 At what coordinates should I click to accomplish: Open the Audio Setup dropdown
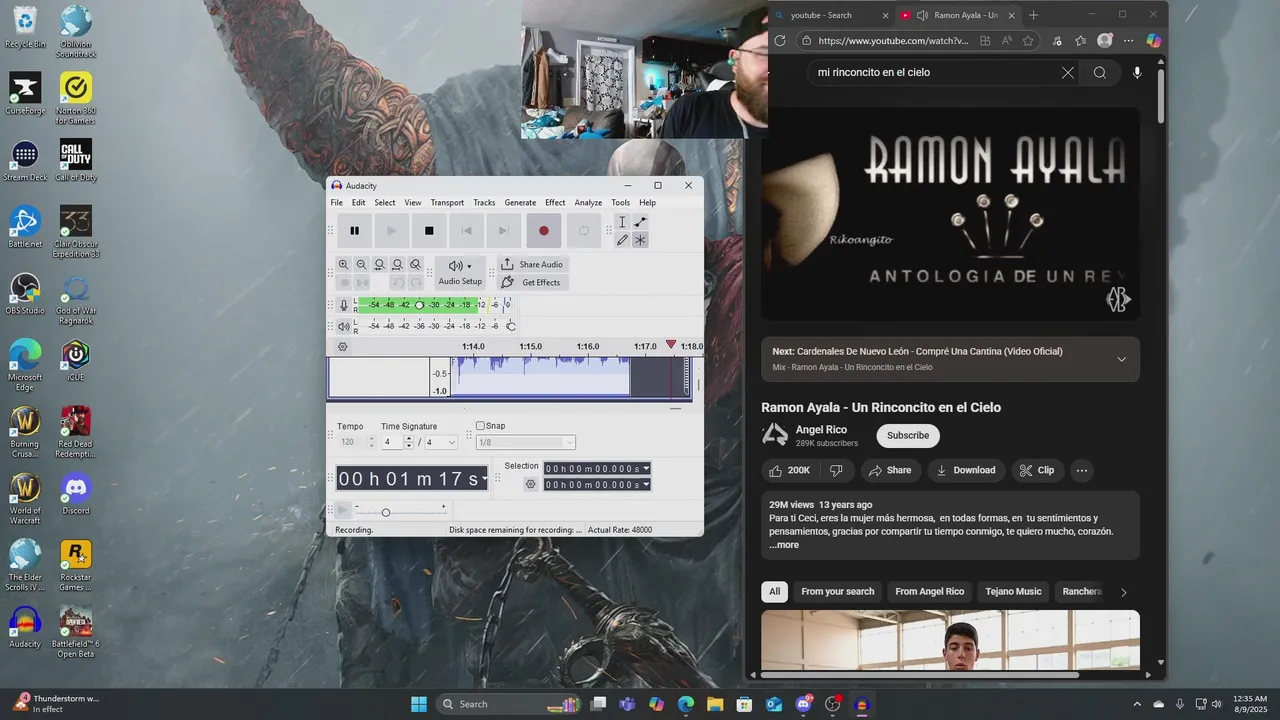[460, 272]
